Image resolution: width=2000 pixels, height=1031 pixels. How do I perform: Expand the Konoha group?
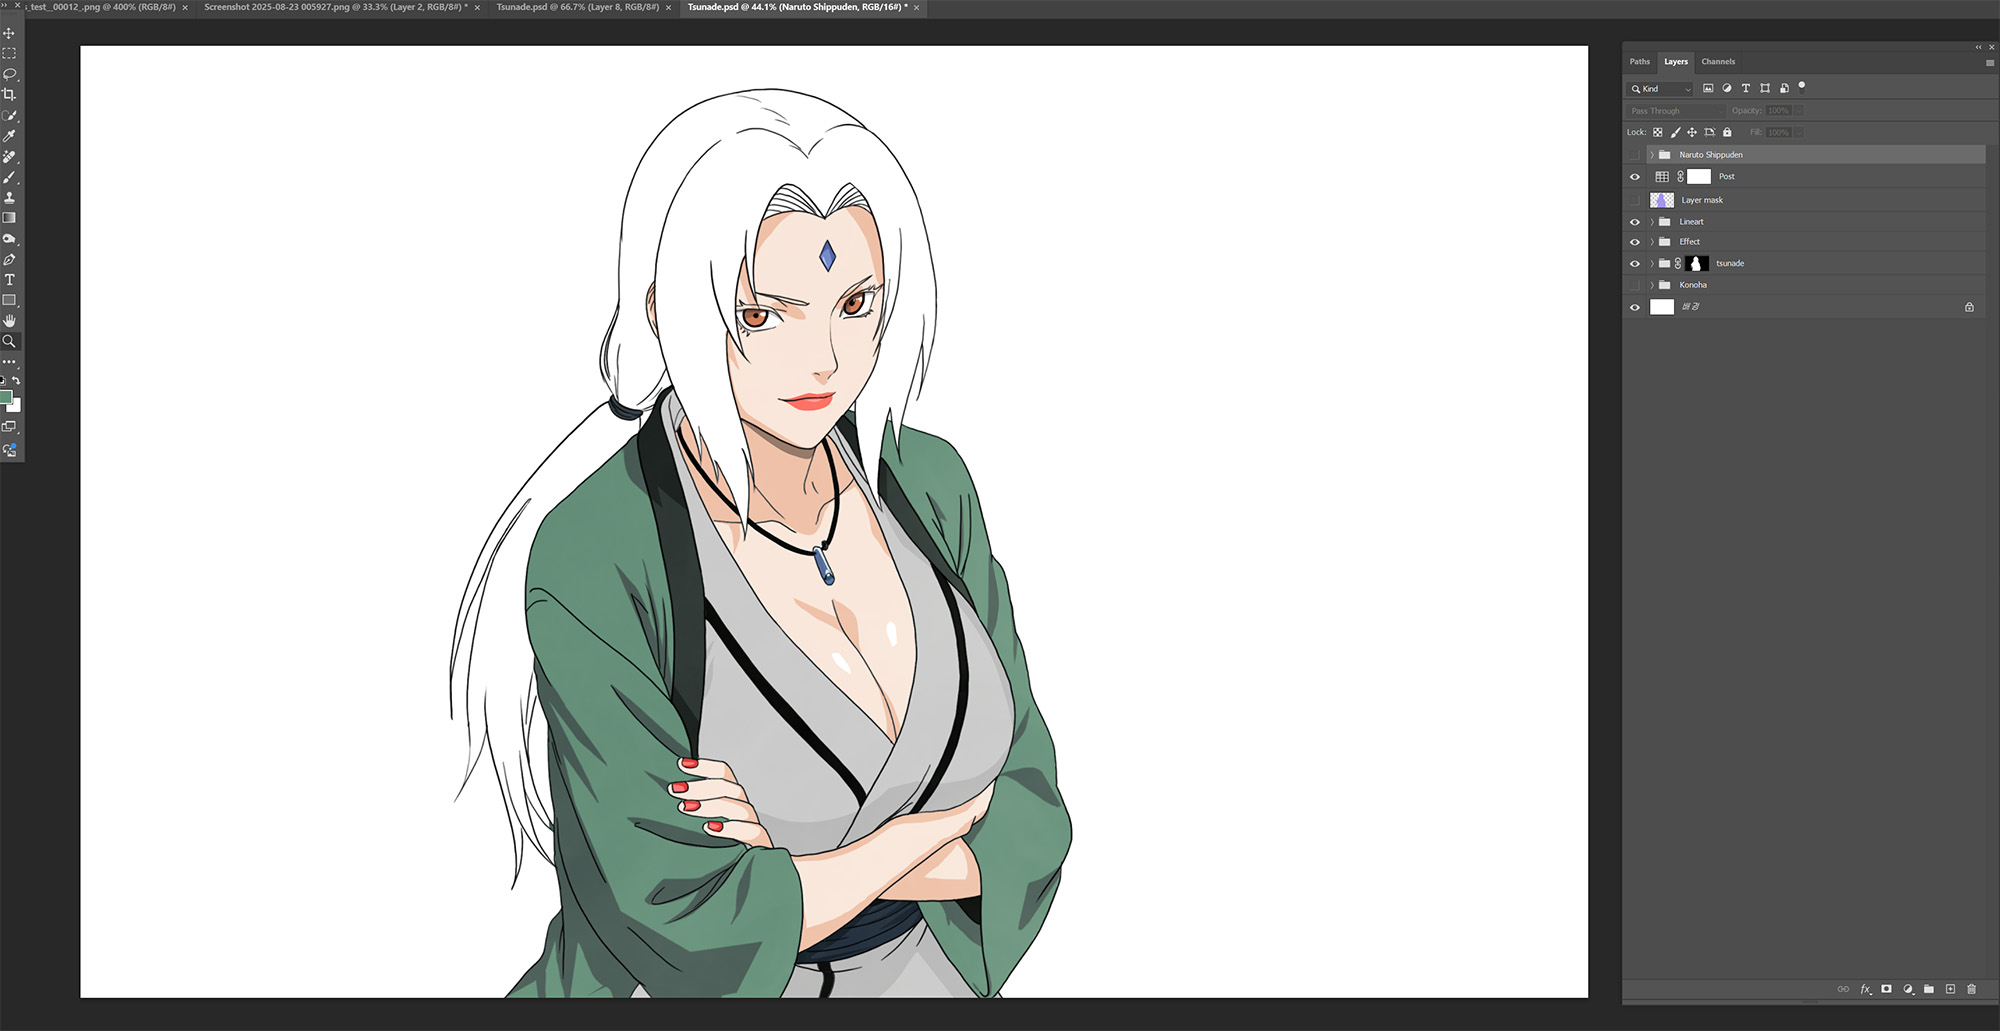pyautogui.click(x=1652, y=285)
